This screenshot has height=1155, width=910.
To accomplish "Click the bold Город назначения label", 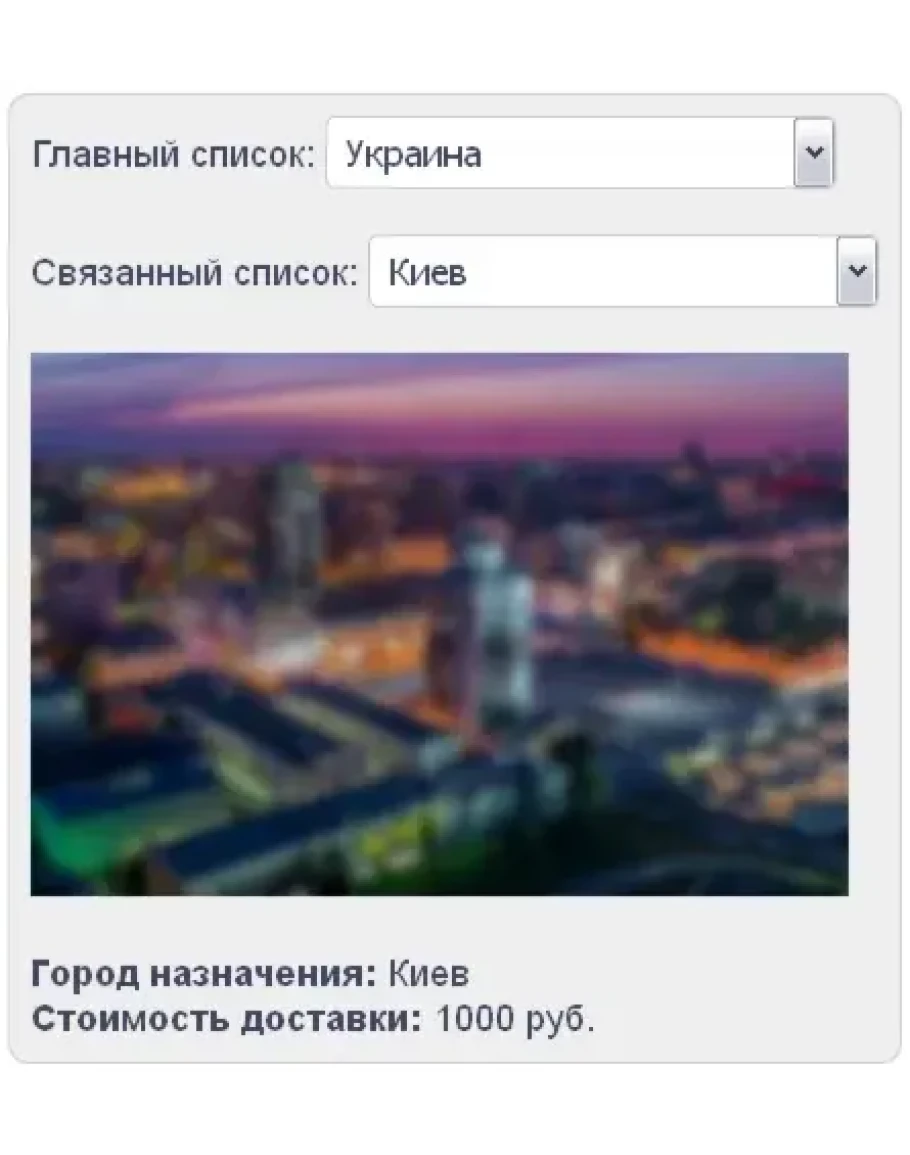I will [204, 974].
